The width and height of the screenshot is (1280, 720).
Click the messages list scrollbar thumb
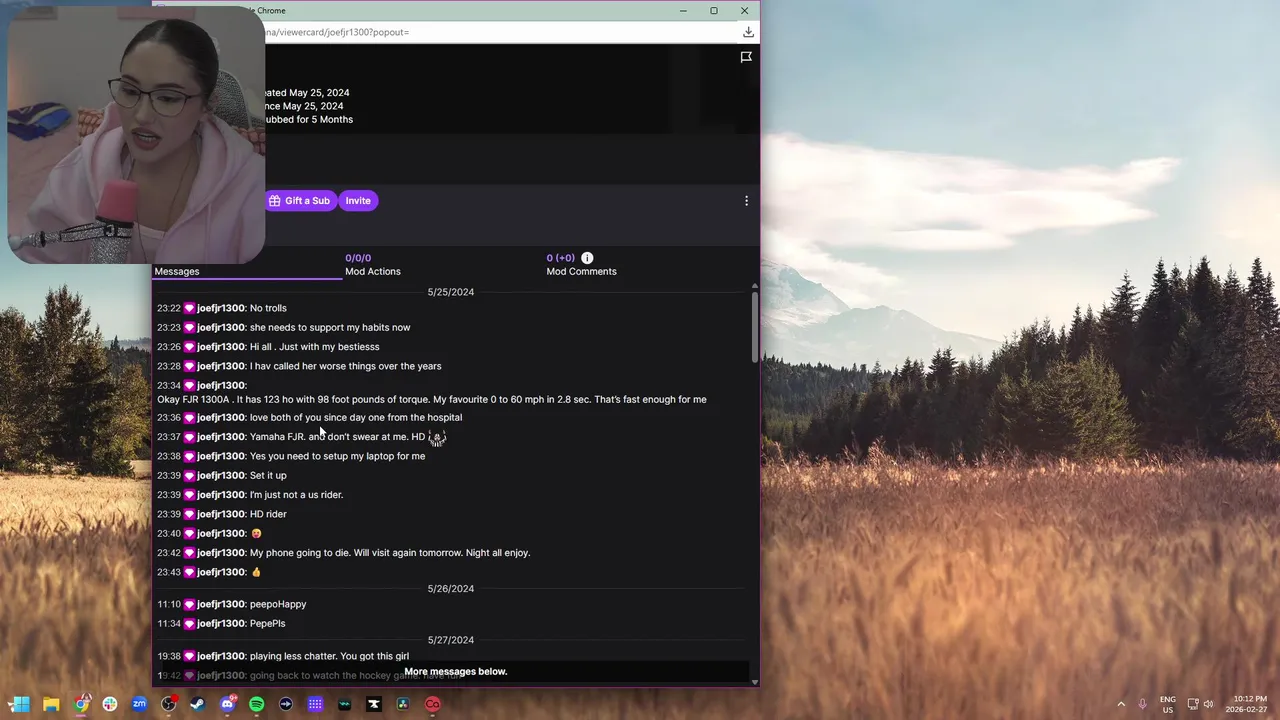[x=754, y=328]
